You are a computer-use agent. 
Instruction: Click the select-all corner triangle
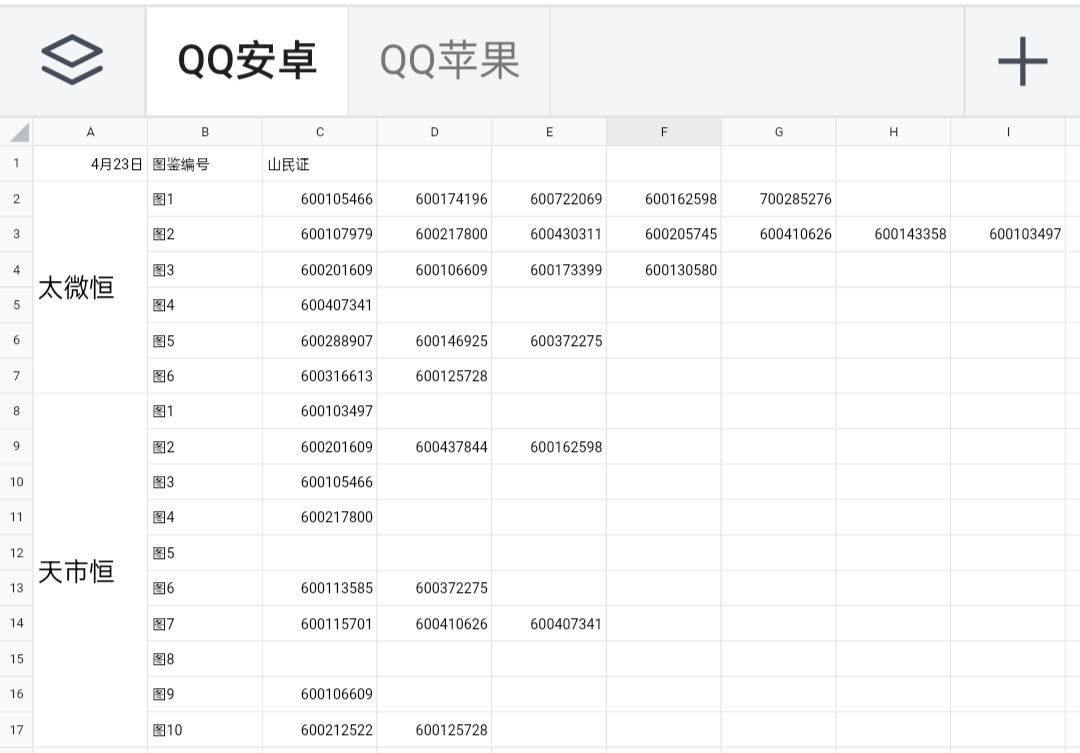coord(17,132)
